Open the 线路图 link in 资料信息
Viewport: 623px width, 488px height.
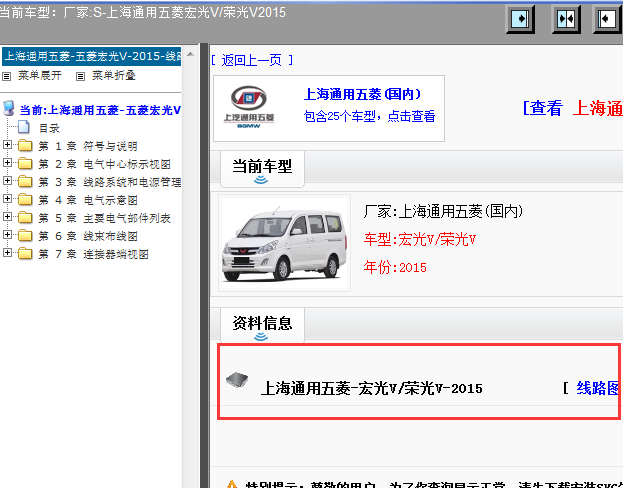[x=598, y=388]
